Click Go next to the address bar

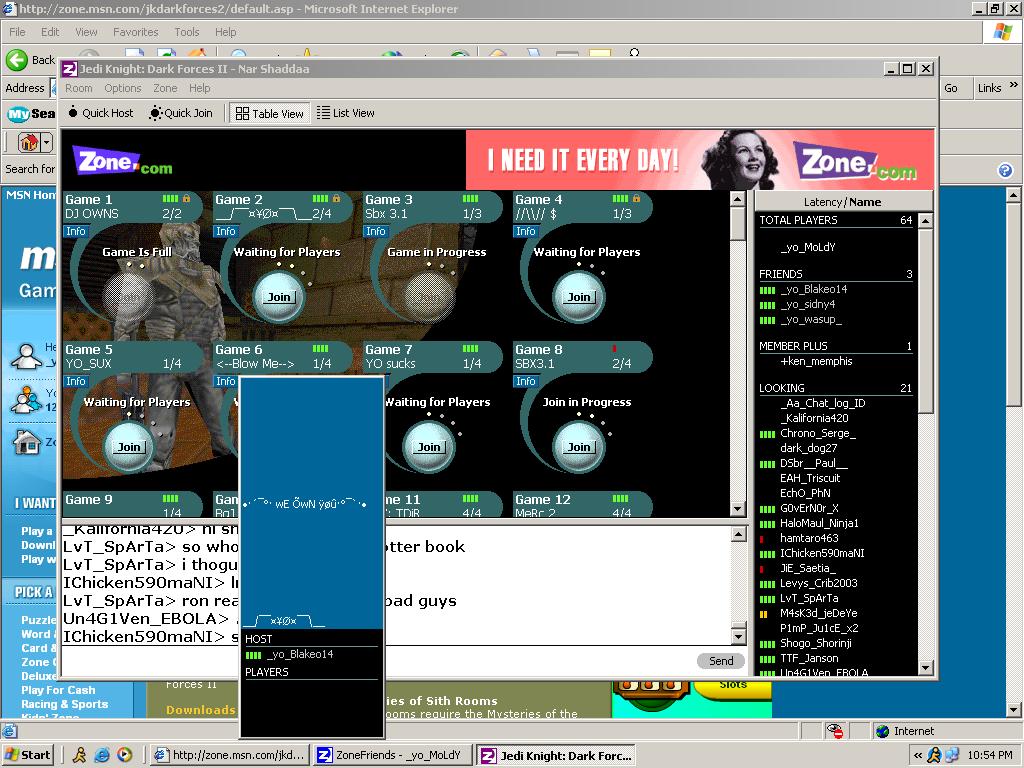point(951,88)
